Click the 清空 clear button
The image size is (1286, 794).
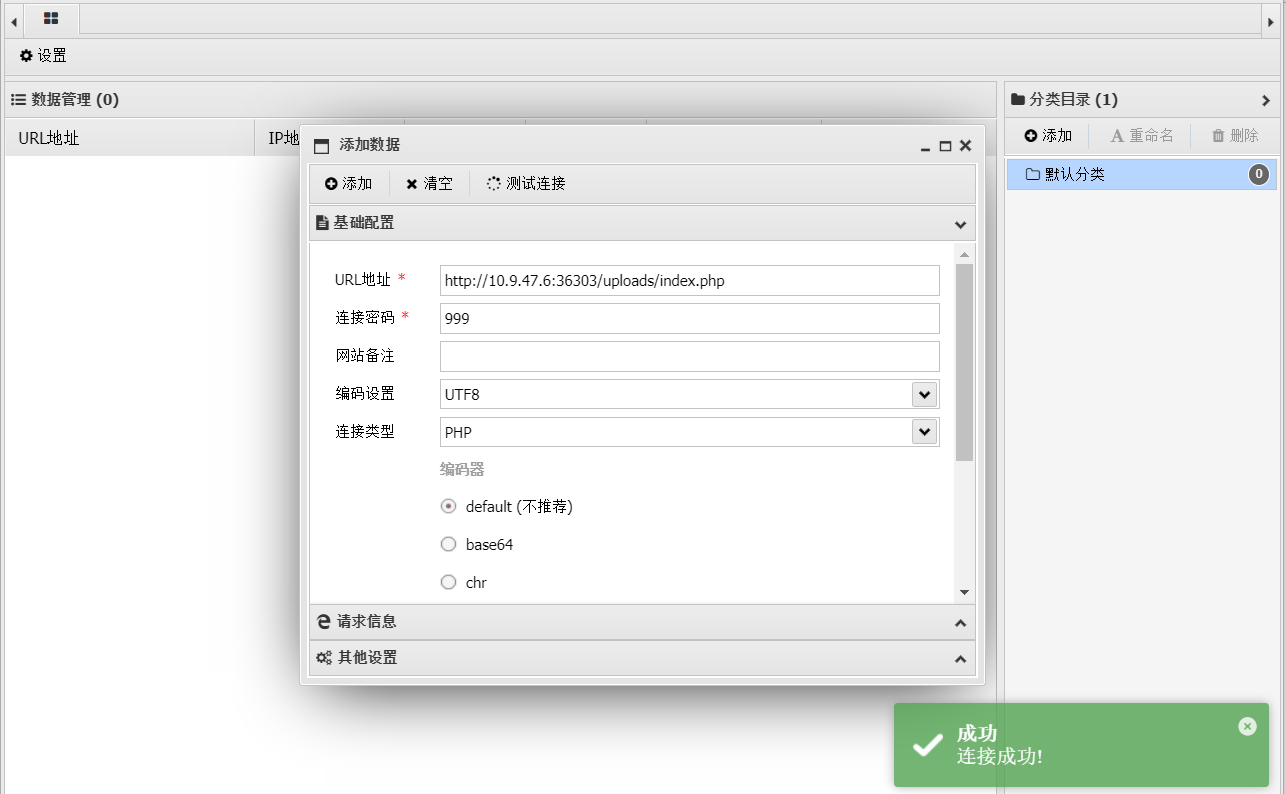tap(429, 184)
